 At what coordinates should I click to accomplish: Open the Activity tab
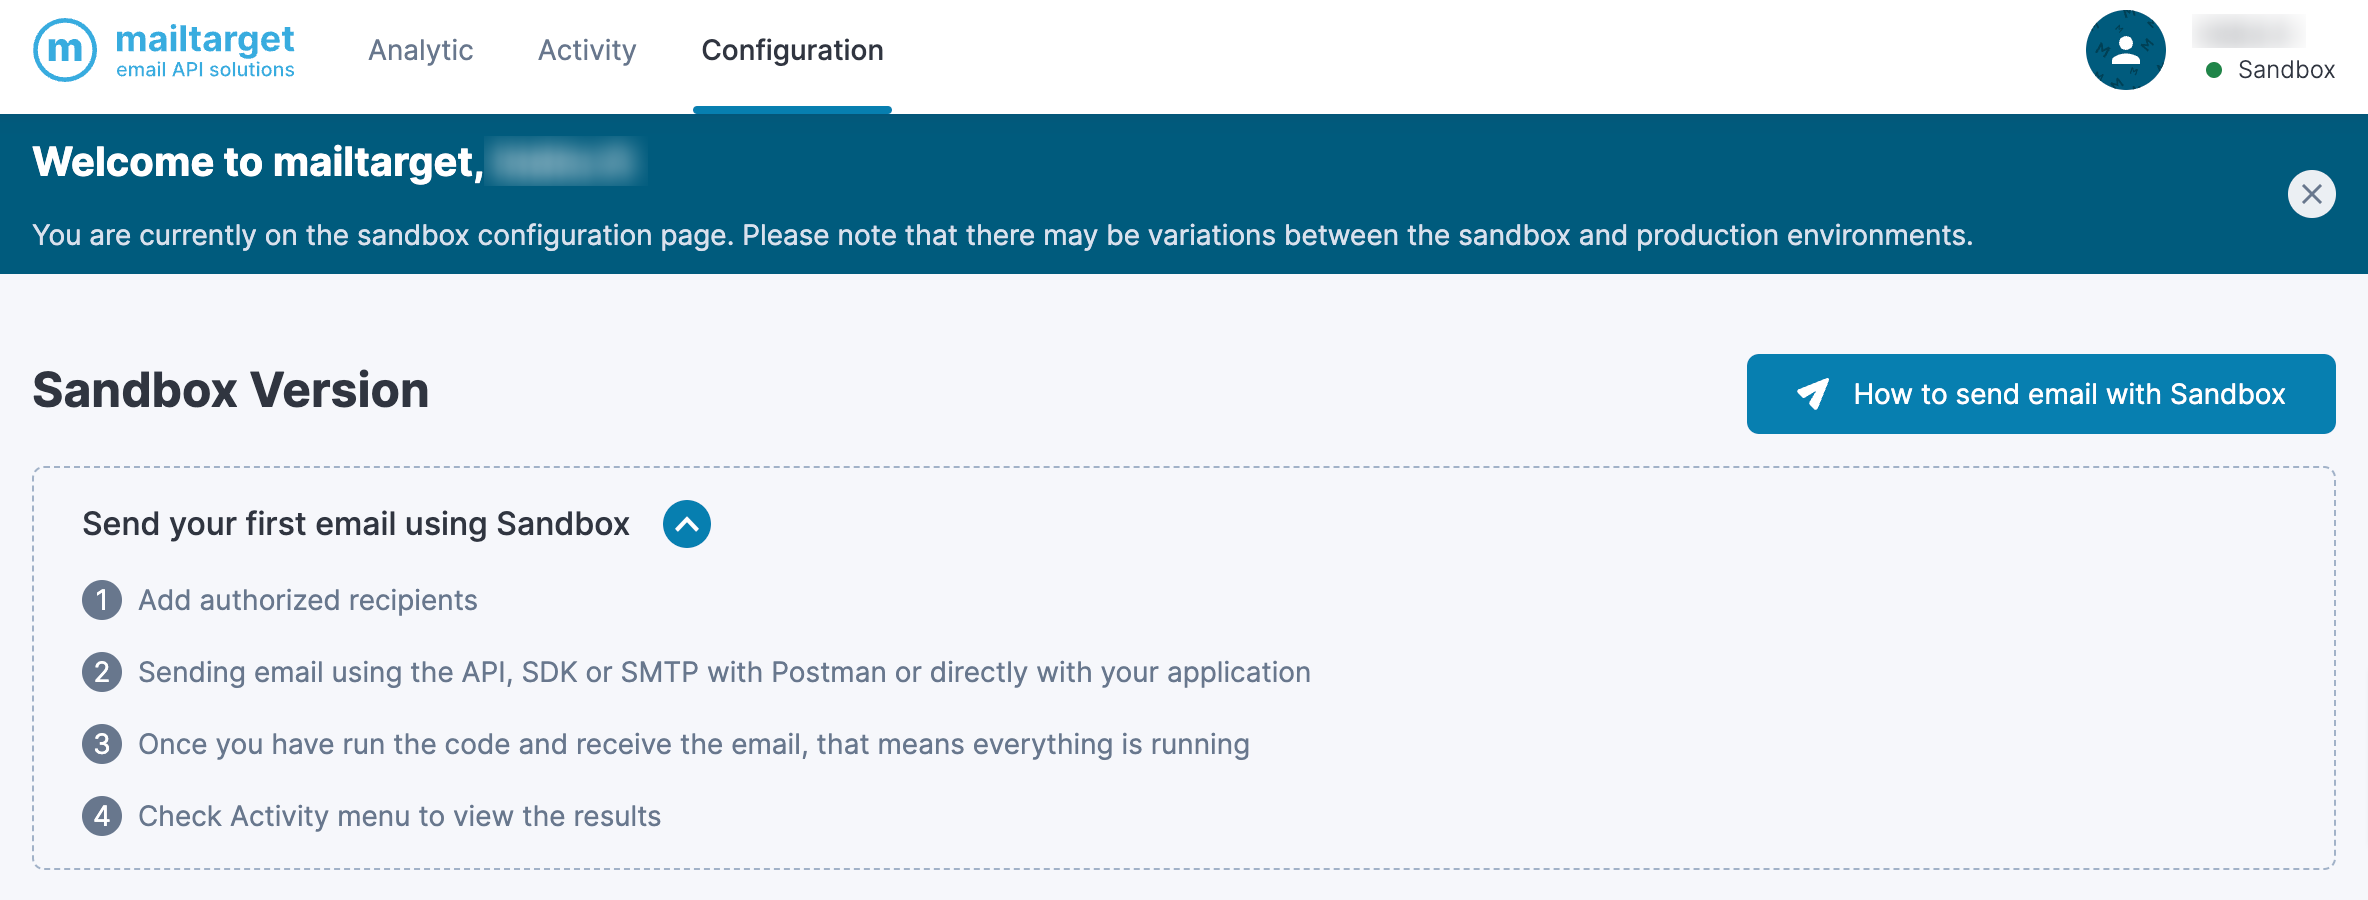(x=587, y=50)
